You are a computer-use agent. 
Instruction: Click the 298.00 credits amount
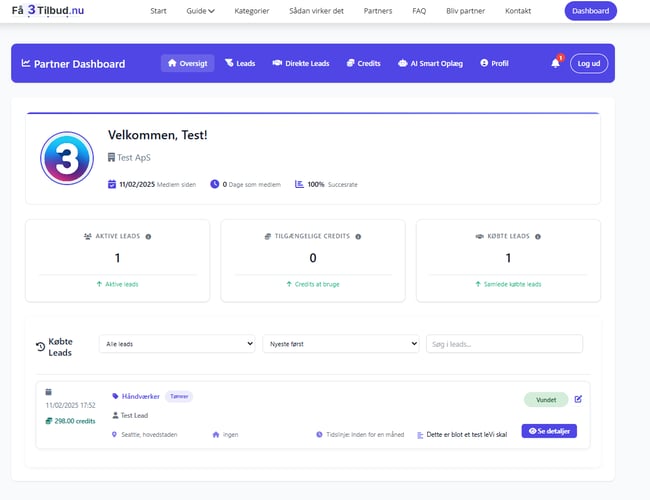click(x=75, y=421)
